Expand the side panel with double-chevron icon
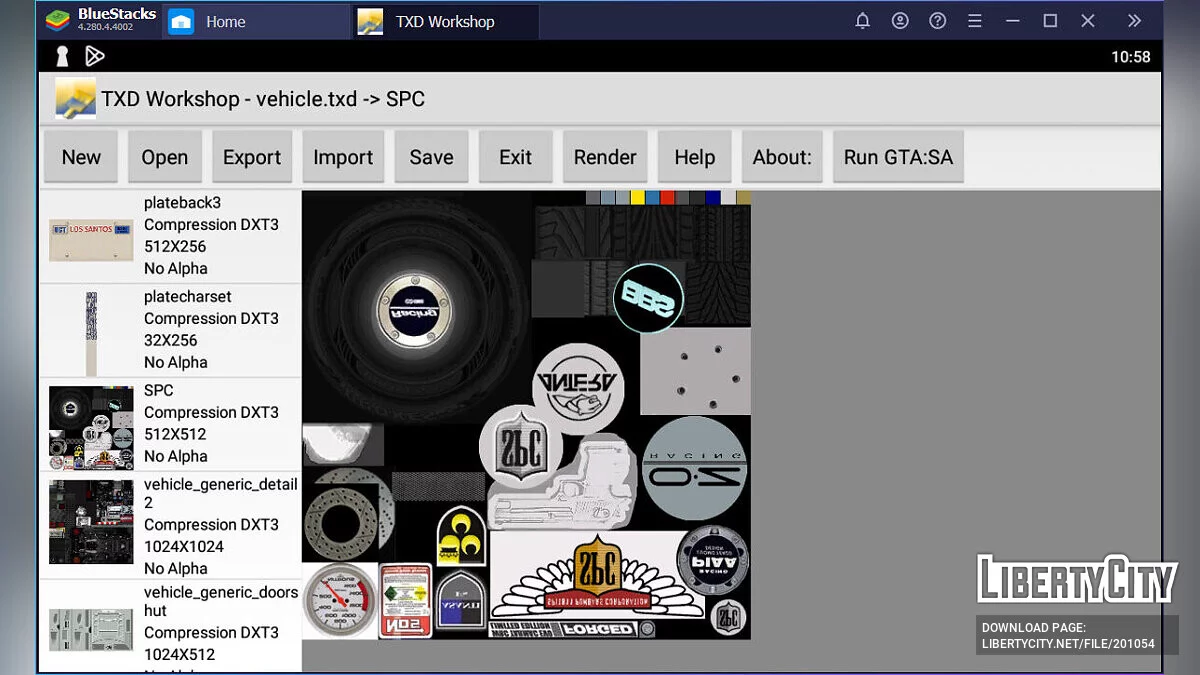The height and width of the screenshot is (675, 1200). pyautogui.click(x=1134, y=21)
